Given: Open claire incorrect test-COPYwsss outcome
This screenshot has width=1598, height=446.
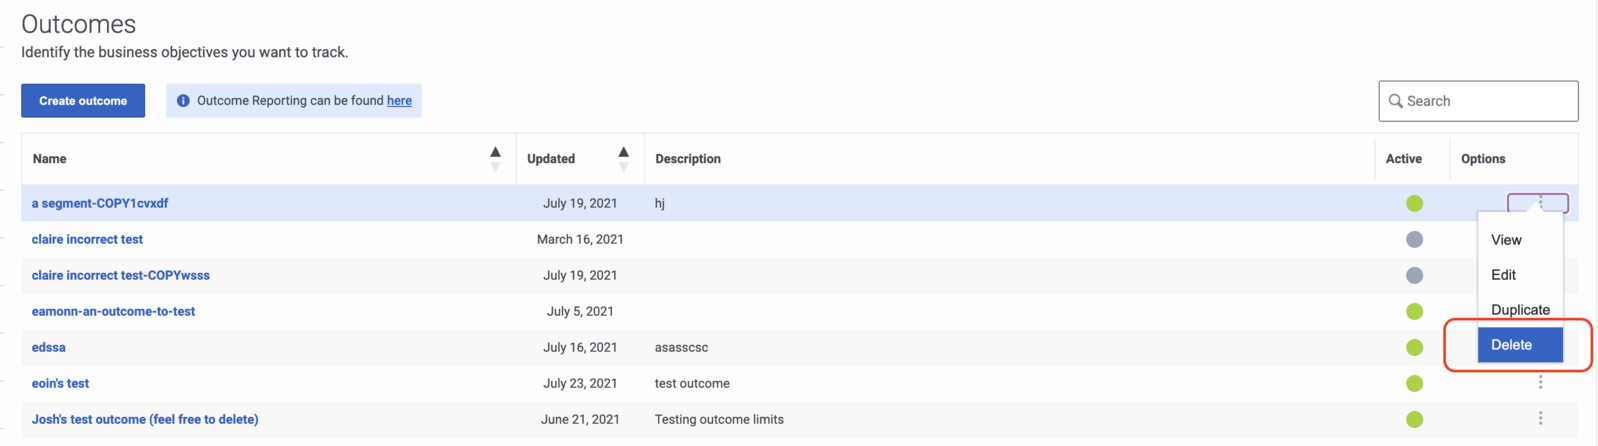Looking at the screenshot, I should (121, 275).
